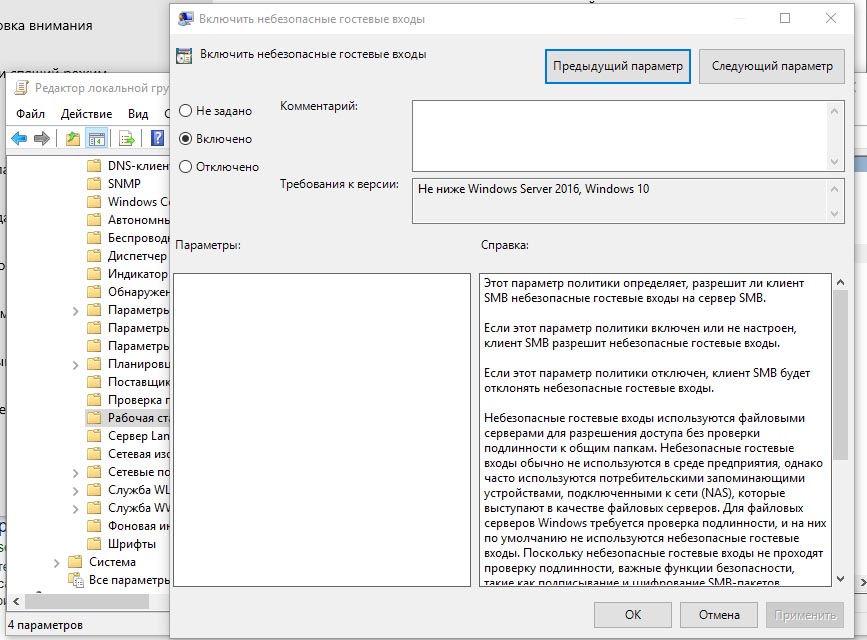867x640 pixels.
Task: Open the Действие menu
Action: 86,114
